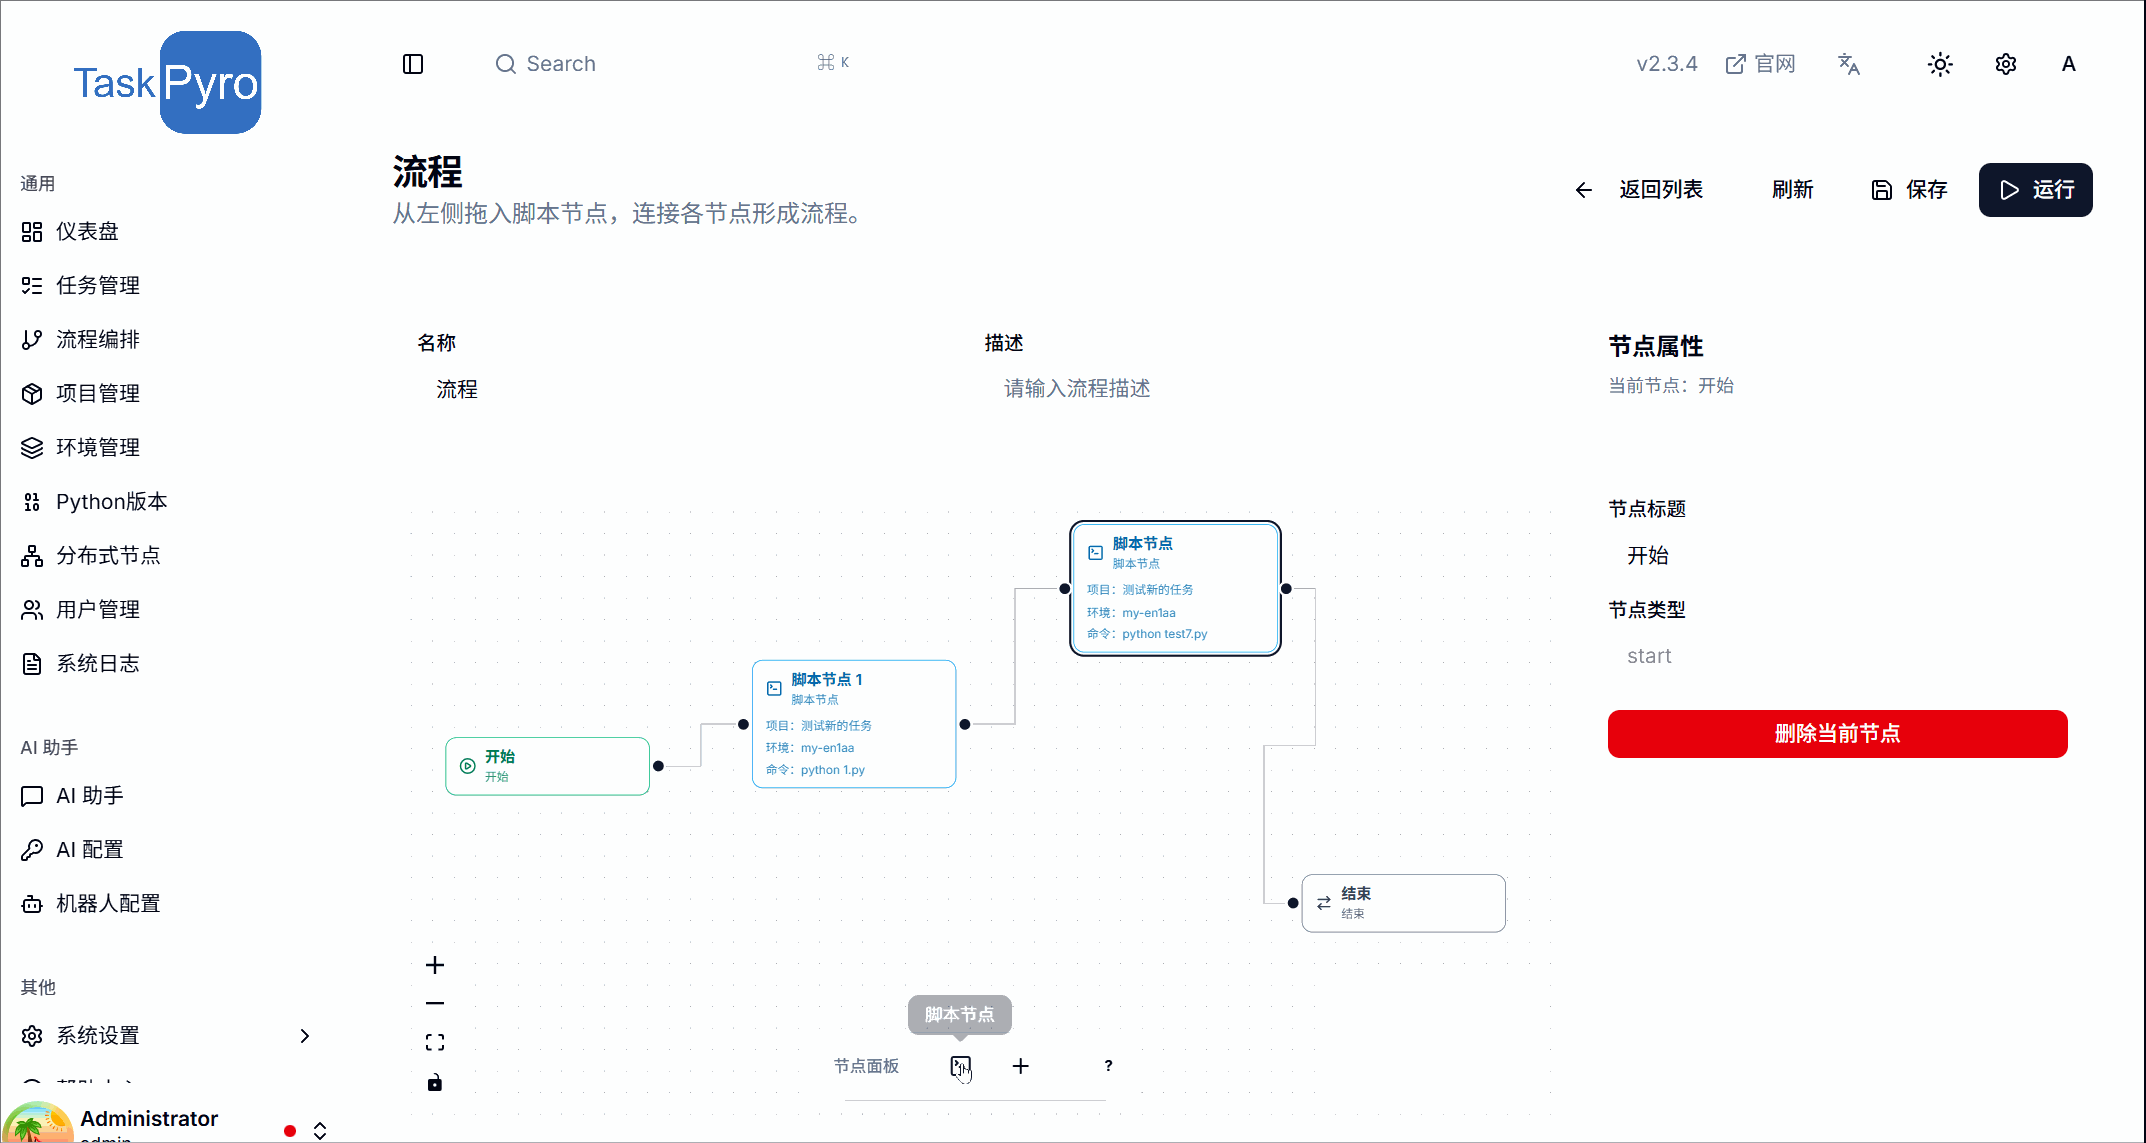
Task: Click the Administrator user name
Action: 149,1119
